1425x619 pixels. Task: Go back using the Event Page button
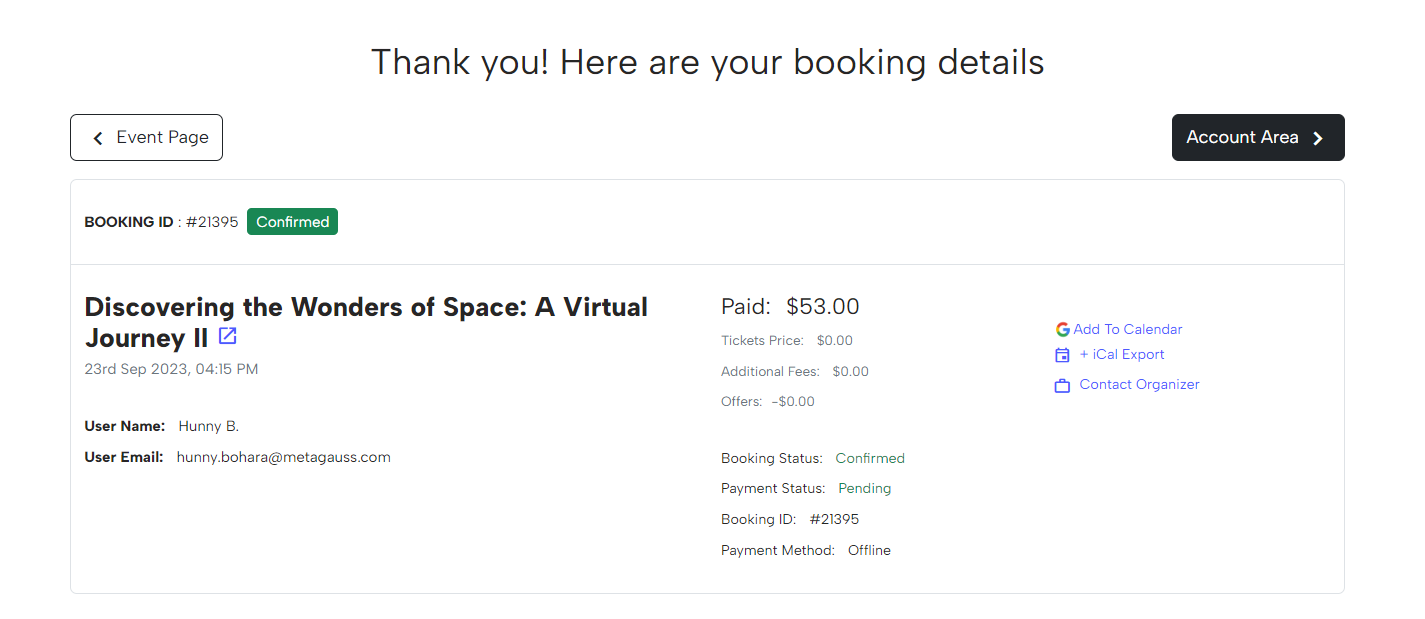point(146,137)
